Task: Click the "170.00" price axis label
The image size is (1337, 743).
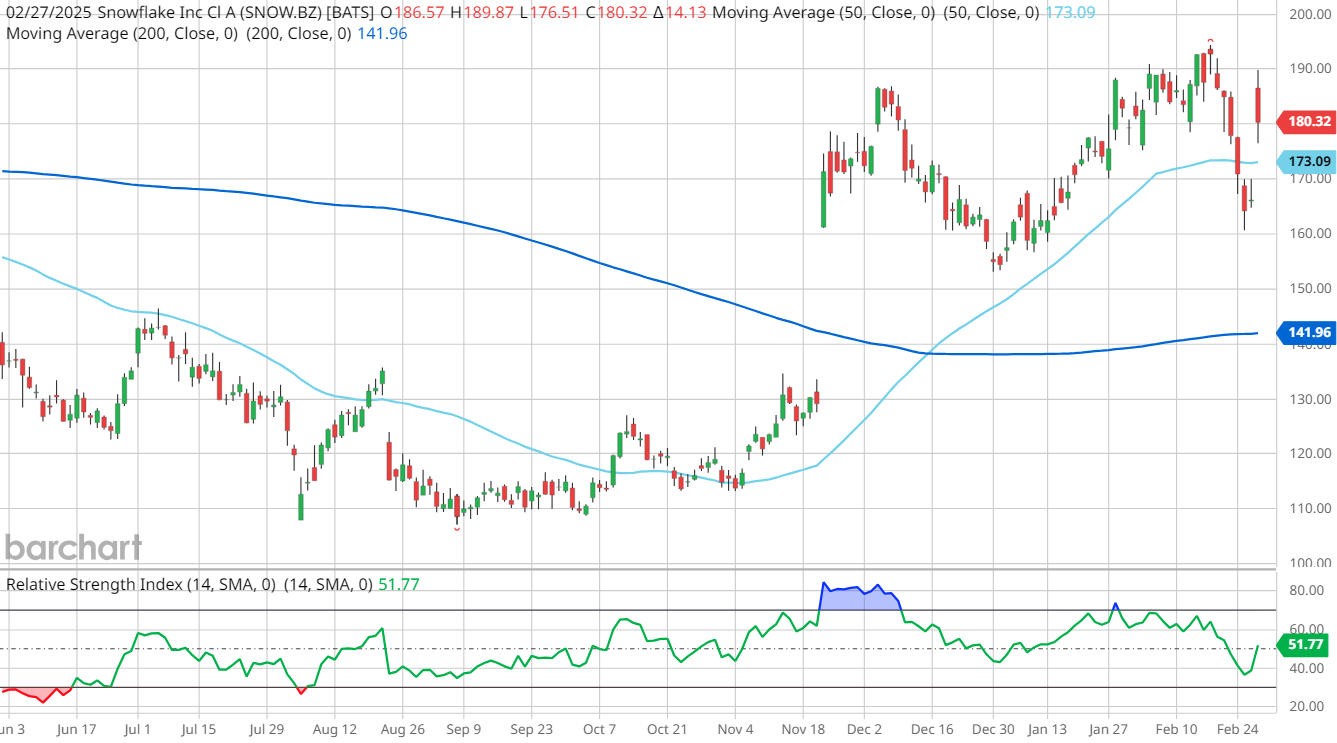Action: (1310, 179)
